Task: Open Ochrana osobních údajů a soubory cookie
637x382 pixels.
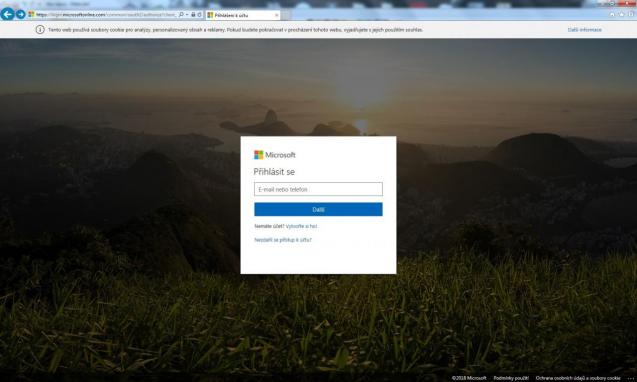Action: [578, 378]
